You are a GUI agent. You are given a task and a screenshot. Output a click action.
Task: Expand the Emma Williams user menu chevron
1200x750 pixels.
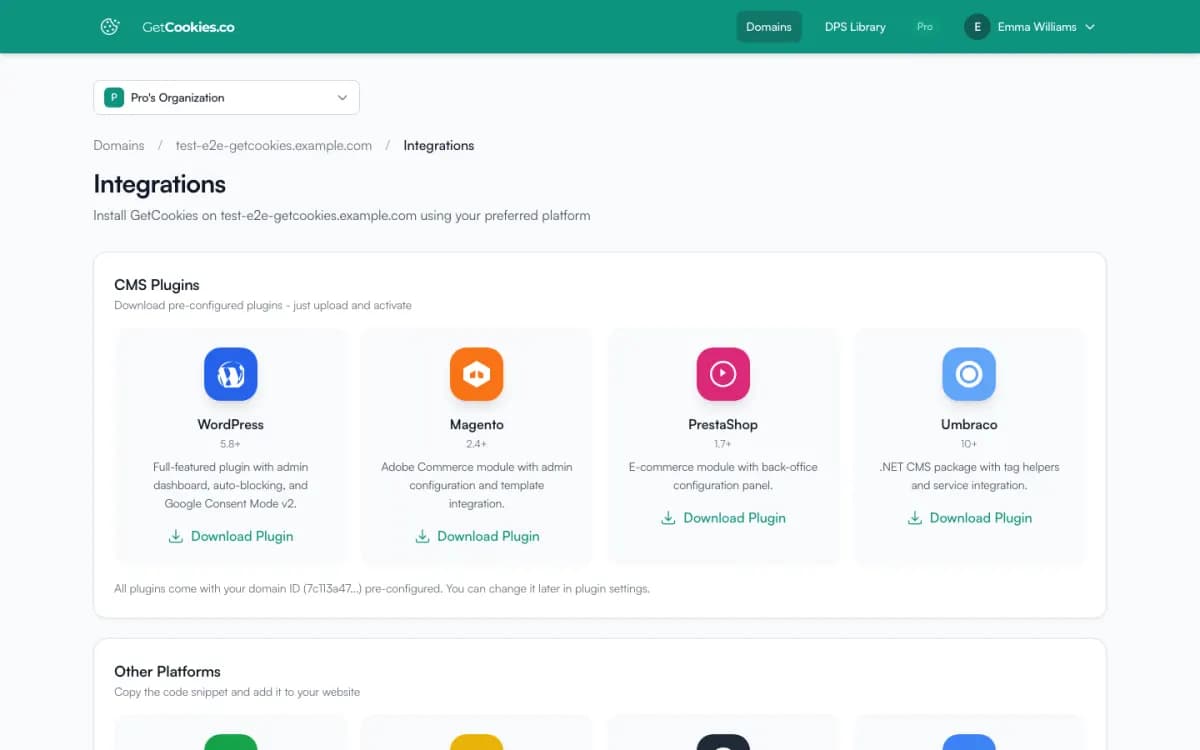tap(1090, 27)
